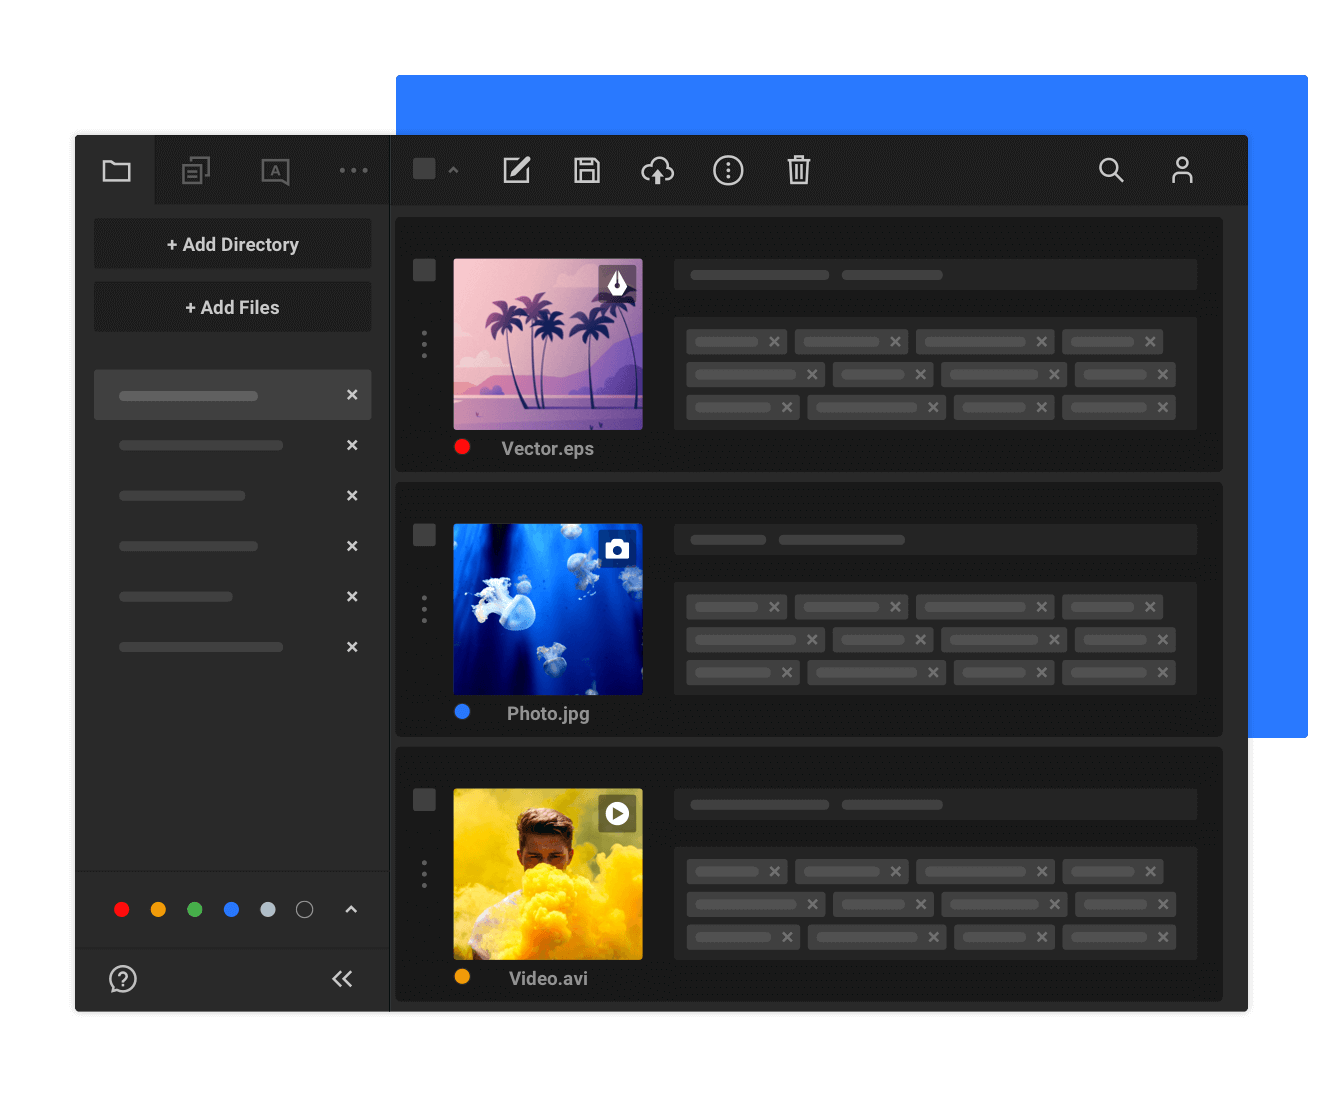Screen dimensions: 1340x1112
Task: Click the Add Files button
Action: pyautogui.click(x=232, y=307)
